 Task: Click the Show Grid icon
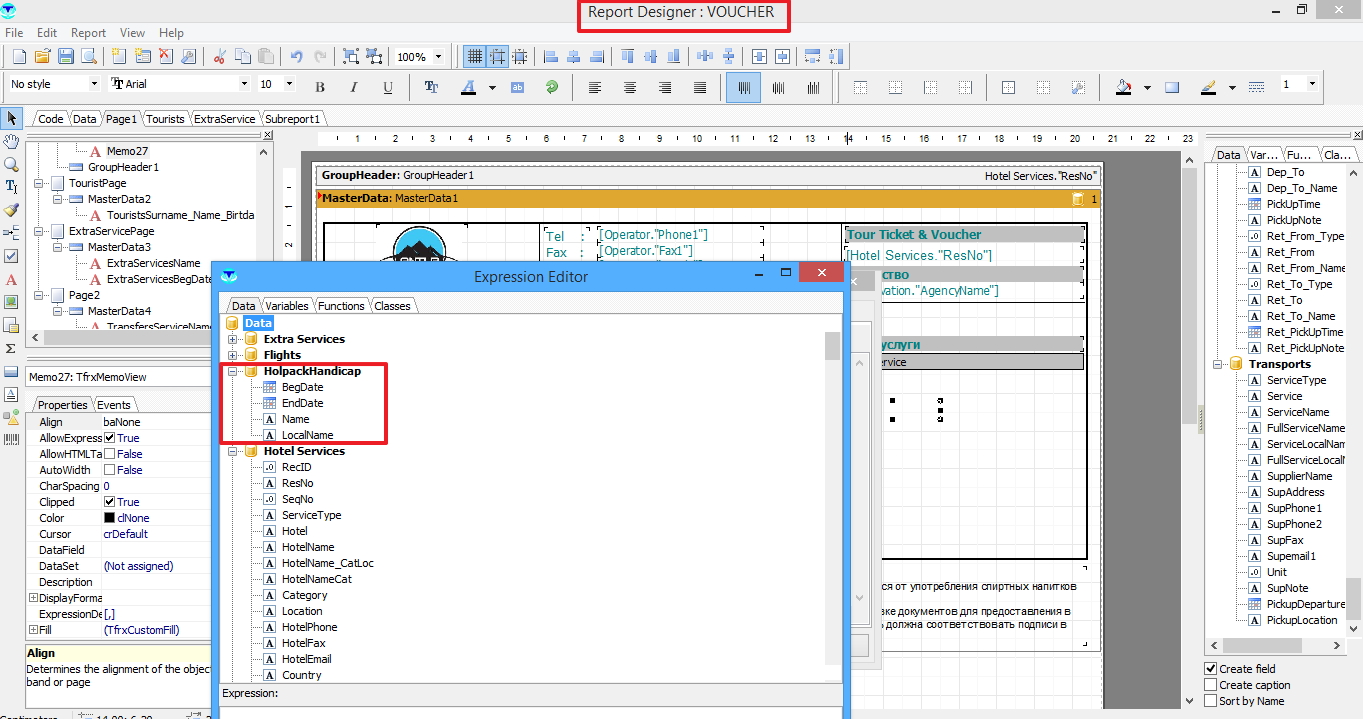(474, 57)
